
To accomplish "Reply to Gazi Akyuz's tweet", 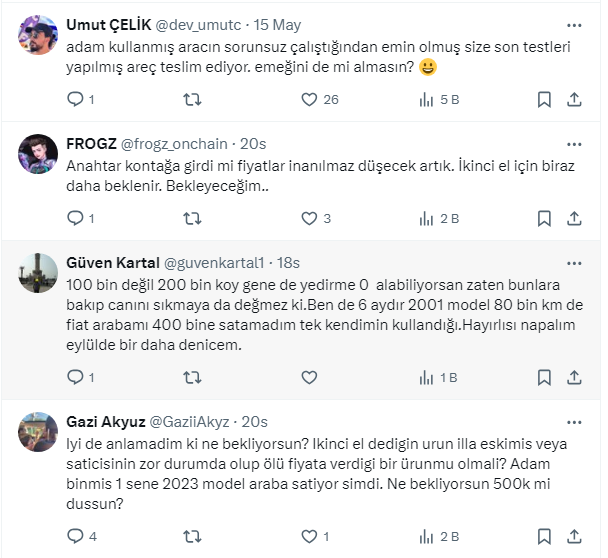I will [75, 536].
